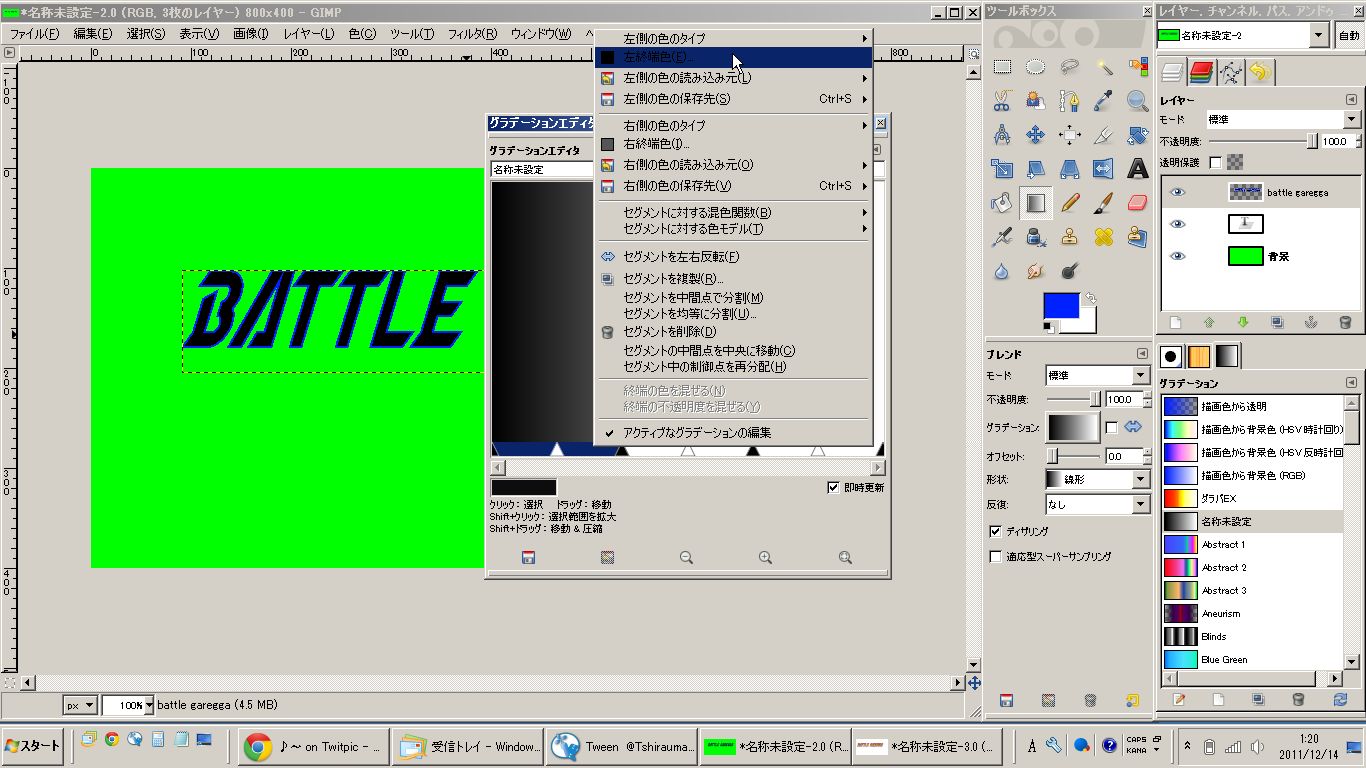
Task: Select the Zoom magnifier tool
Action: coord(1138,101)
